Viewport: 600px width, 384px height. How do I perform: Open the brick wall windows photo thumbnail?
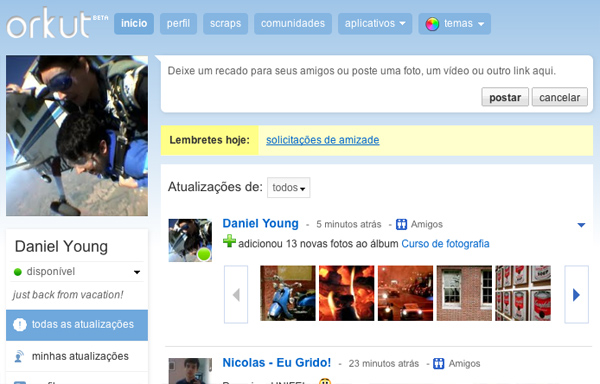pos(464,293)
